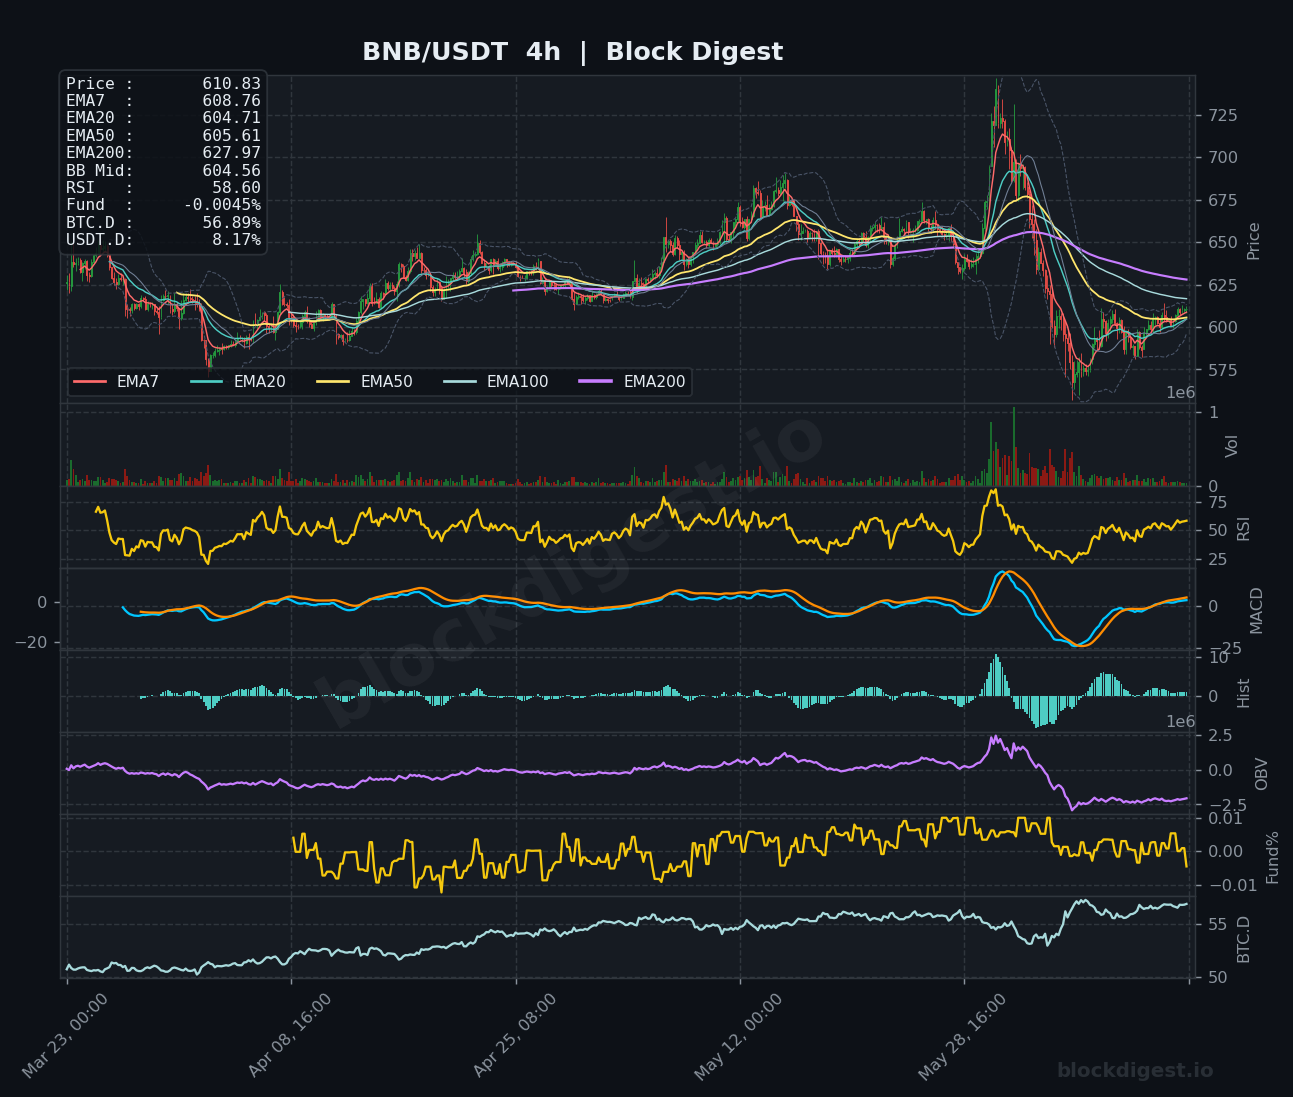
Task: Click the EMA20 604.71 info row
Action: coord(163,118)
